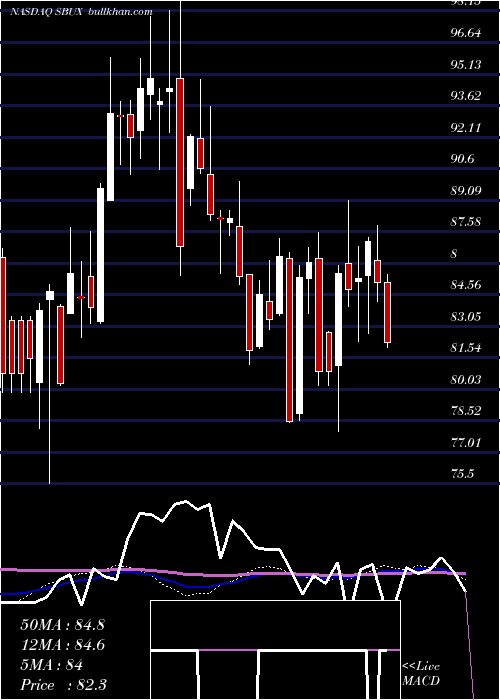500x700 pixels.
Task: Click the last red candlestick on the right
Action: pos(387,312)
